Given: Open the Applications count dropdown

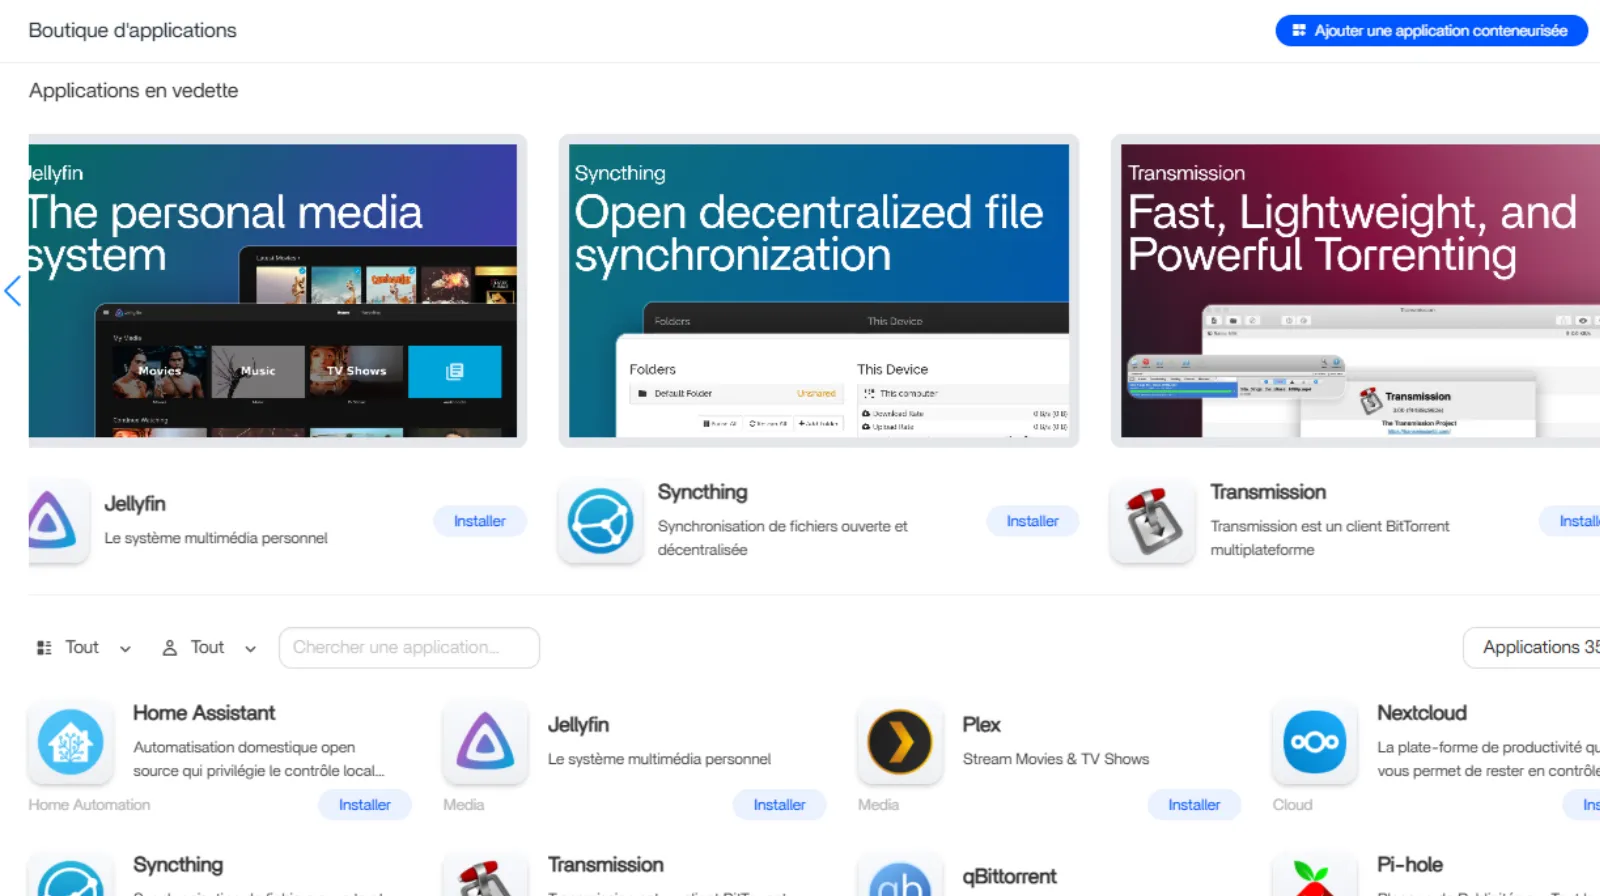Looking at the screenshot, I should (1535, 648).
